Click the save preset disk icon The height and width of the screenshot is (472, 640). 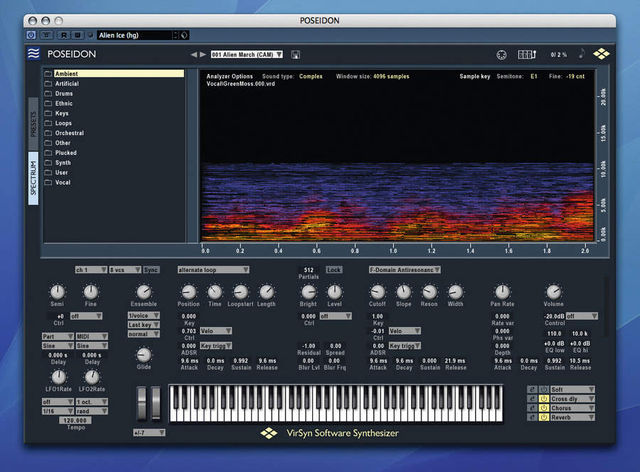(x=296, y=54)
